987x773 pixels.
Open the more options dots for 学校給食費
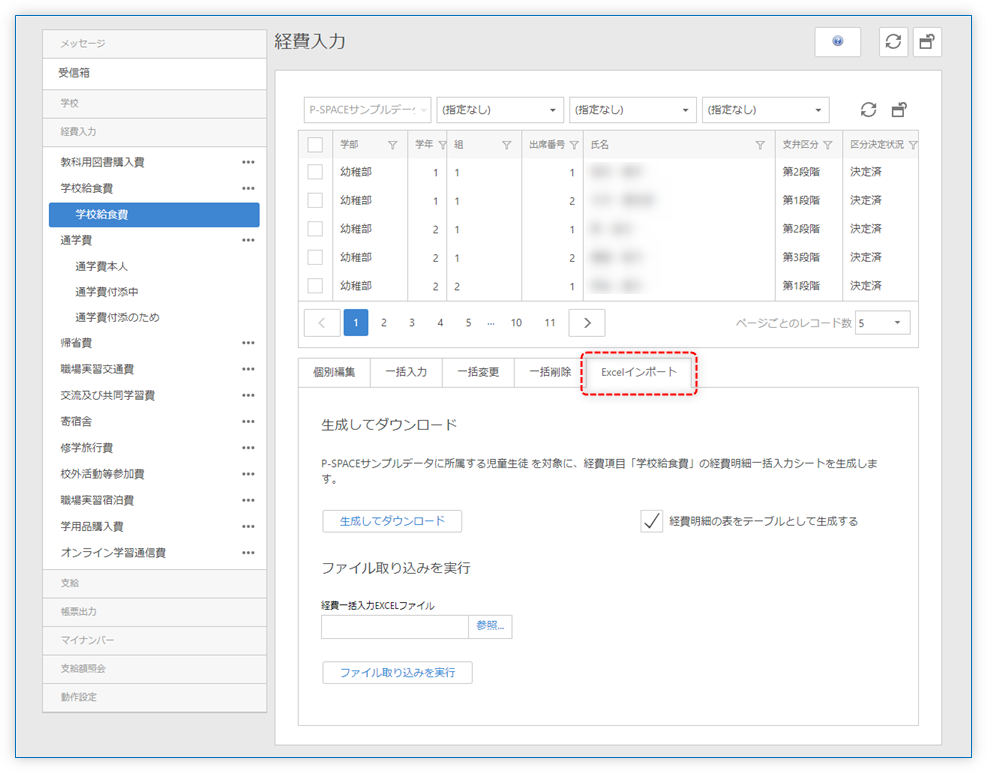pos(248,188)
